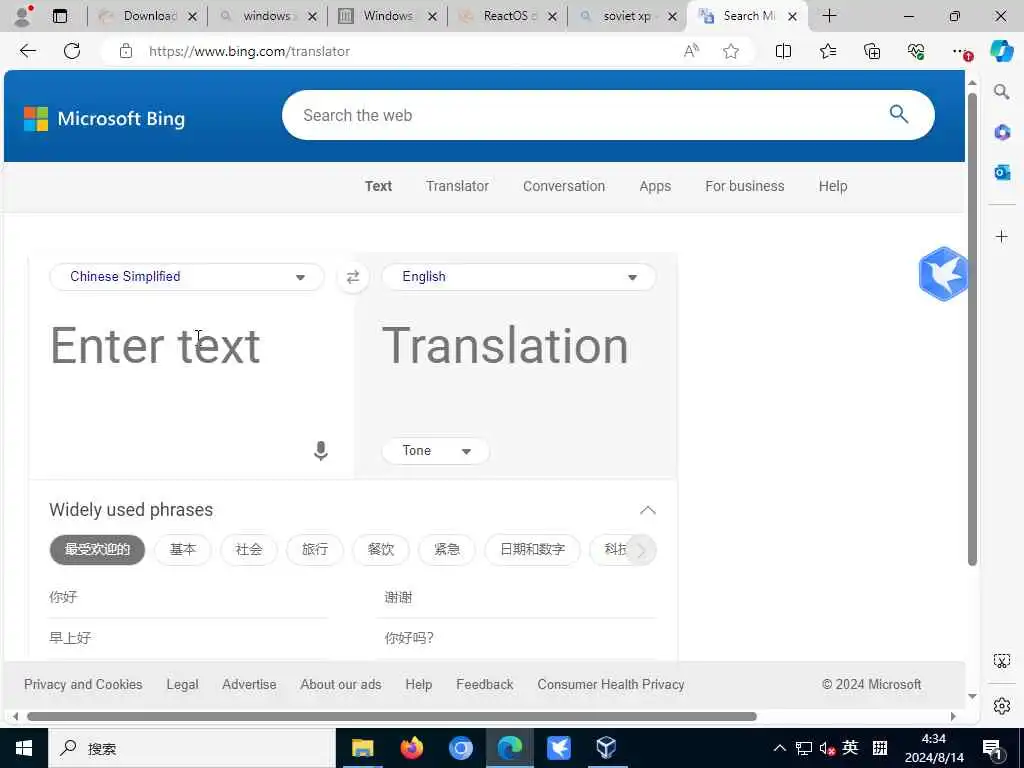Open Firefox from the taskbar

pyautogui.click(x=411, y=748)
